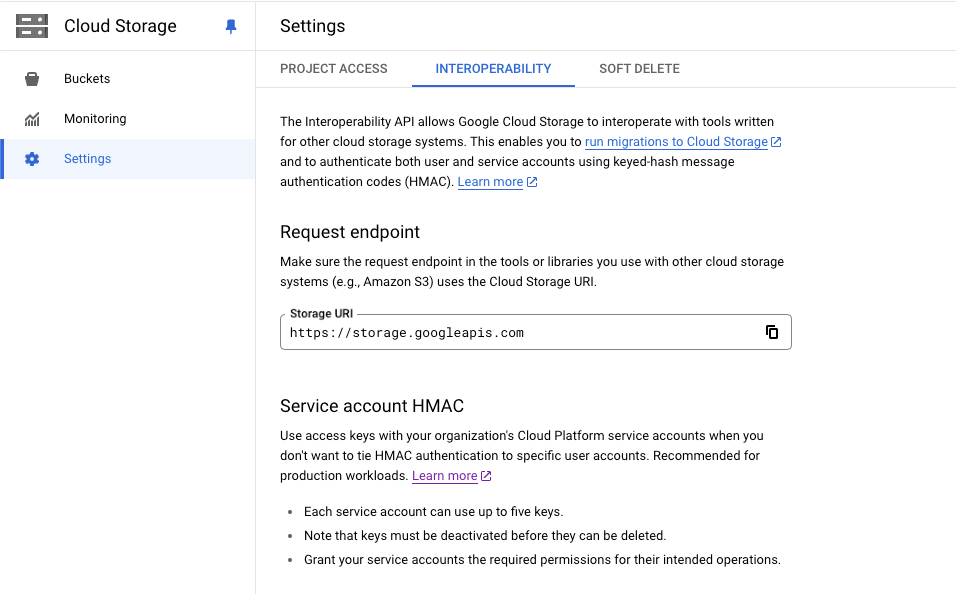Follow Learn more link about HMAC authentication codes

point(490,182)
